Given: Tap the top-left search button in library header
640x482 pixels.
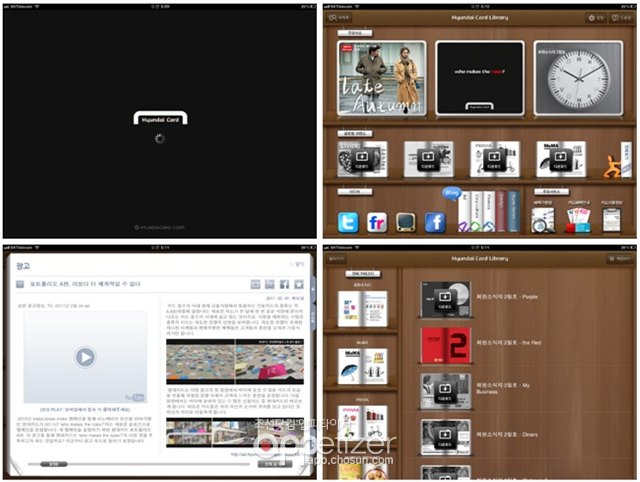Looking at the screenshot, I should click(339, 18).
